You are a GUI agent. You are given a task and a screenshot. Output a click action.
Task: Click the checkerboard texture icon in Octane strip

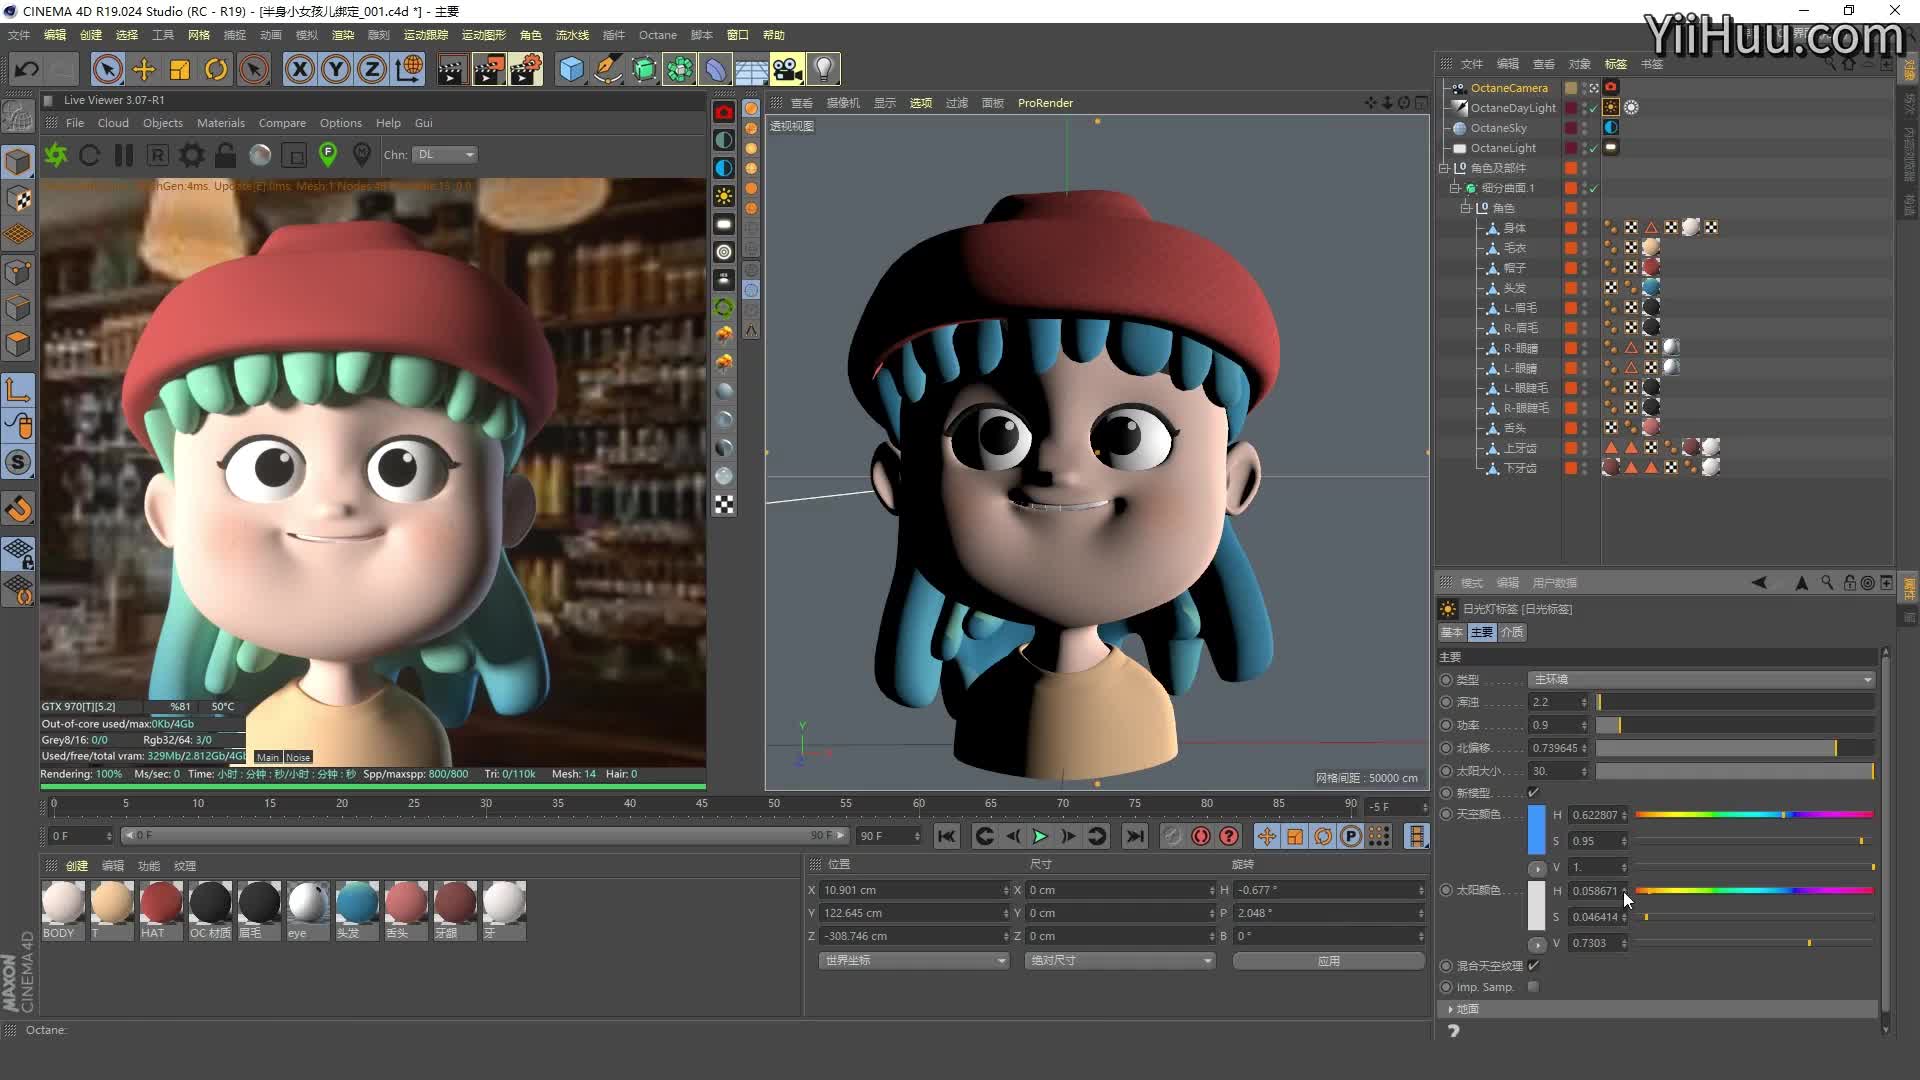tap(724, 505)
